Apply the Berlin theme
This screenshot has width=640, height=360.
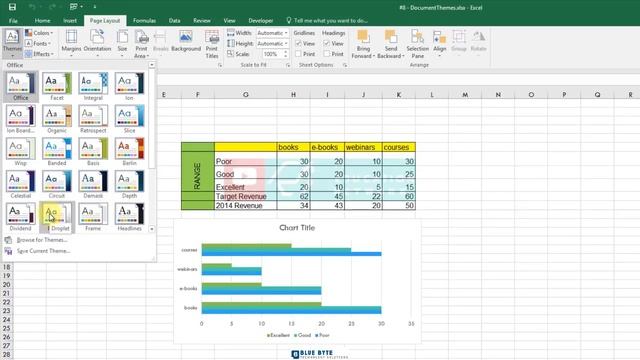pyautogui.click(x=129, y=151)
